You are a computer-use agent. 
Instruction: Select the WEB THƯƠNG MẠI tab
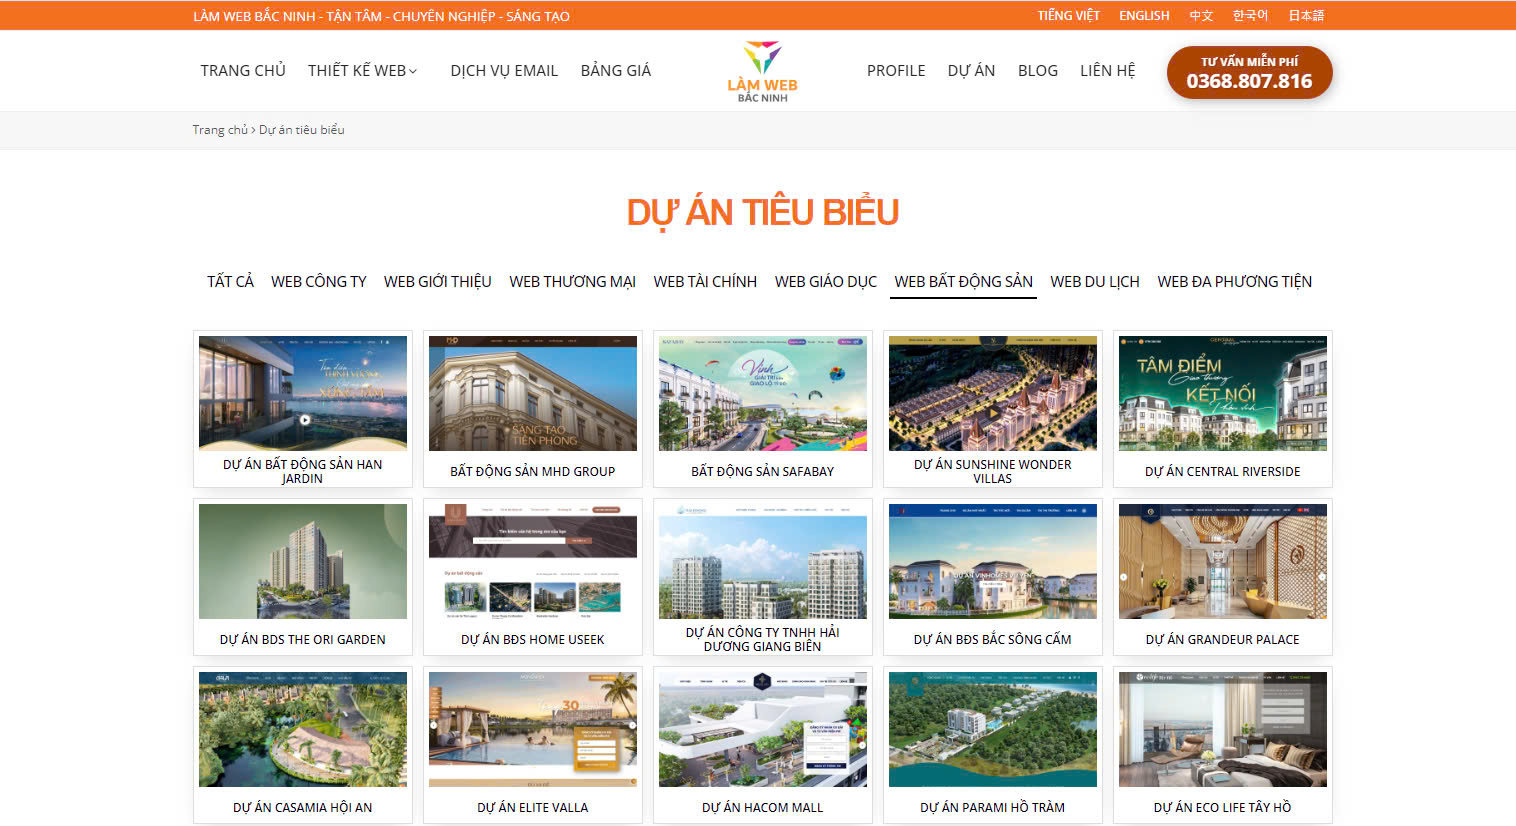[x=573, y=282]
